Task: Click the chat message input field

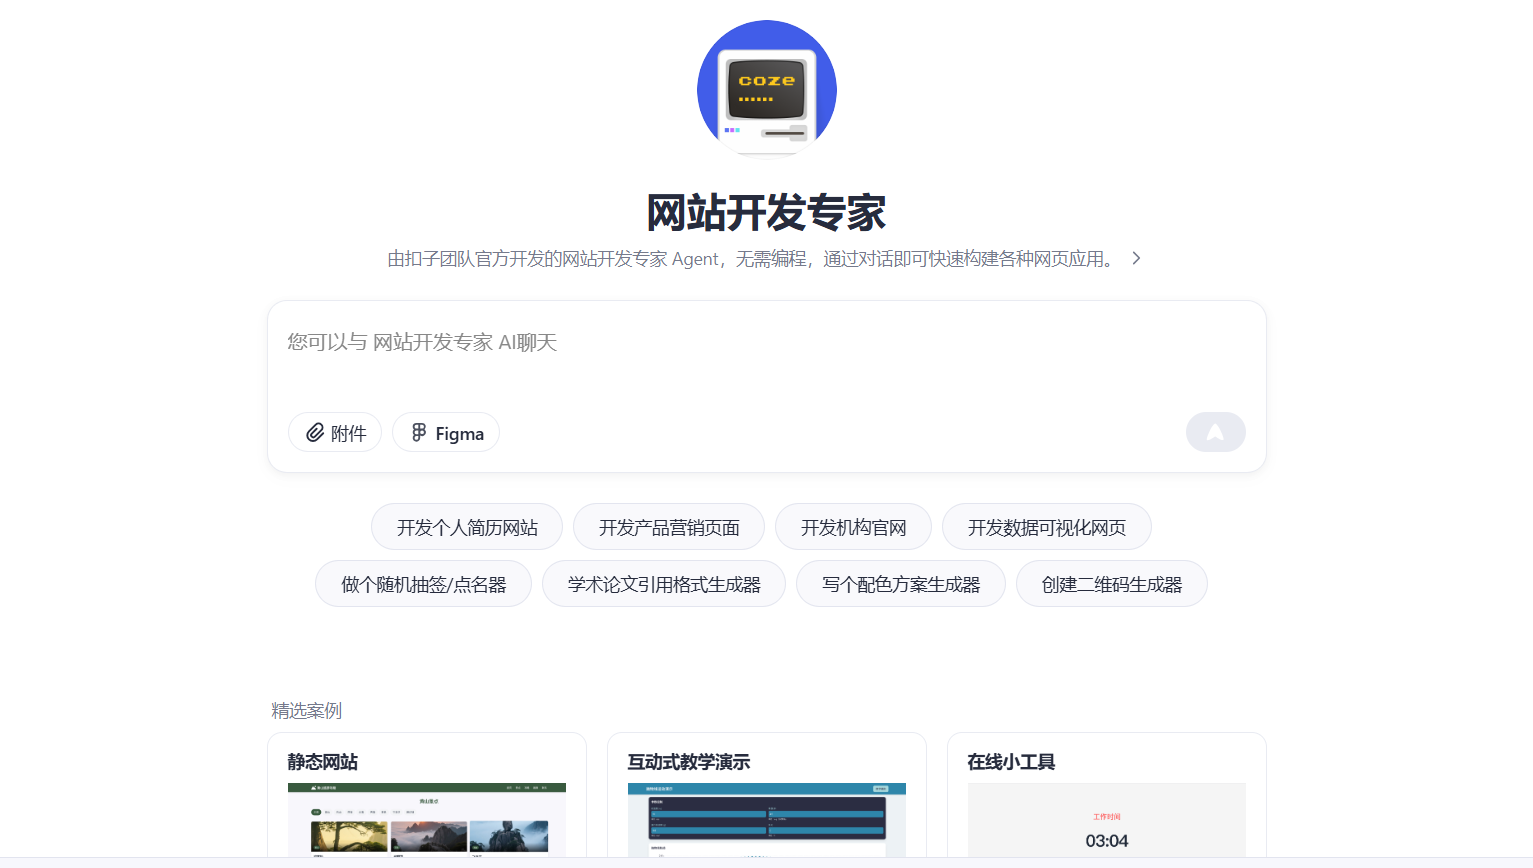Action: point(766,343)
